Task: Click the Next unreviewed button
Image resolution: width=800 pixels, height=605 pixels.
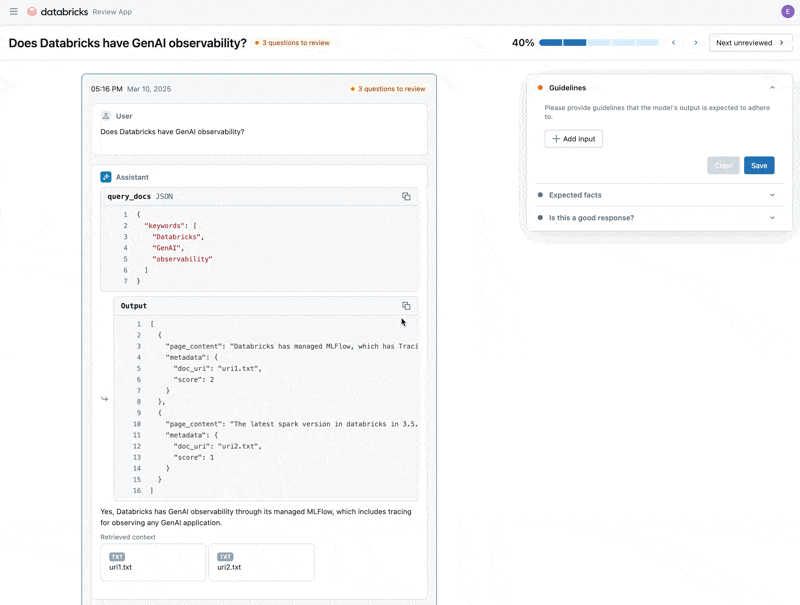Action: pos(750,43)
